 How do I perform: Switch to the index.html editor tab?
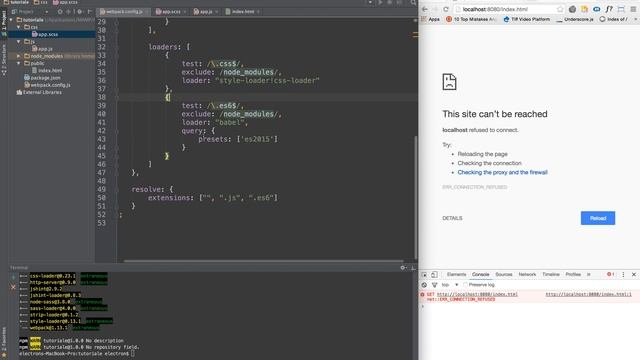(242, 11)
